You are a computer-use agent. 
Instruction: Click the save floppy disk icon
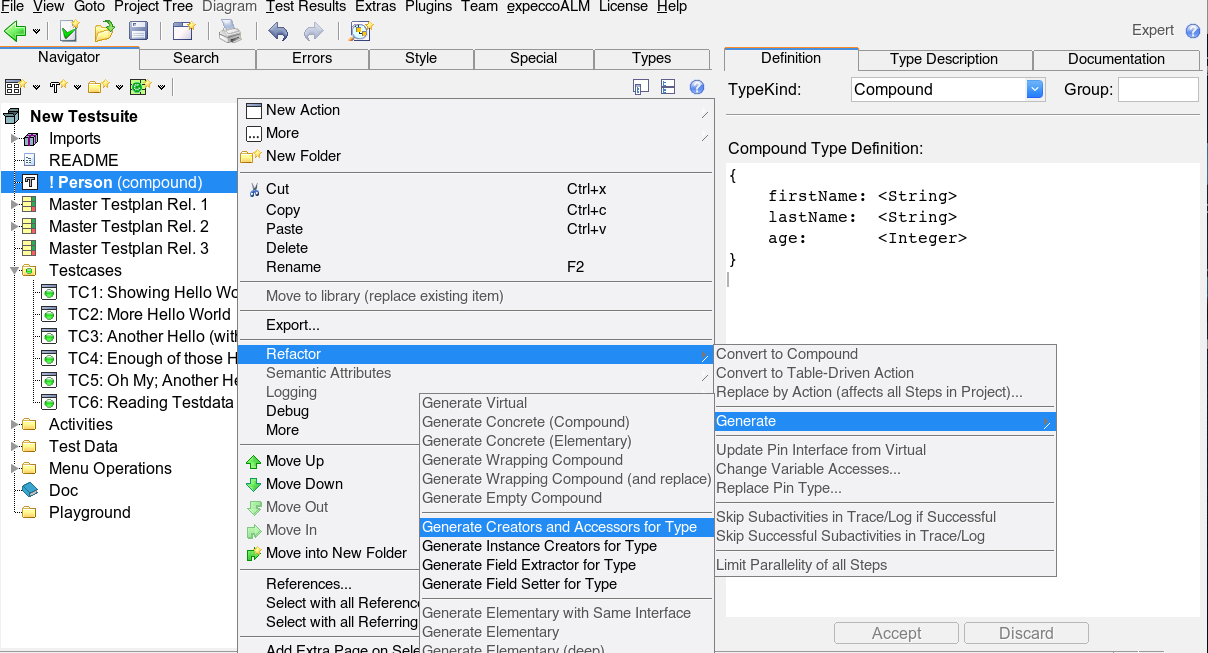[x=139, y=32]
